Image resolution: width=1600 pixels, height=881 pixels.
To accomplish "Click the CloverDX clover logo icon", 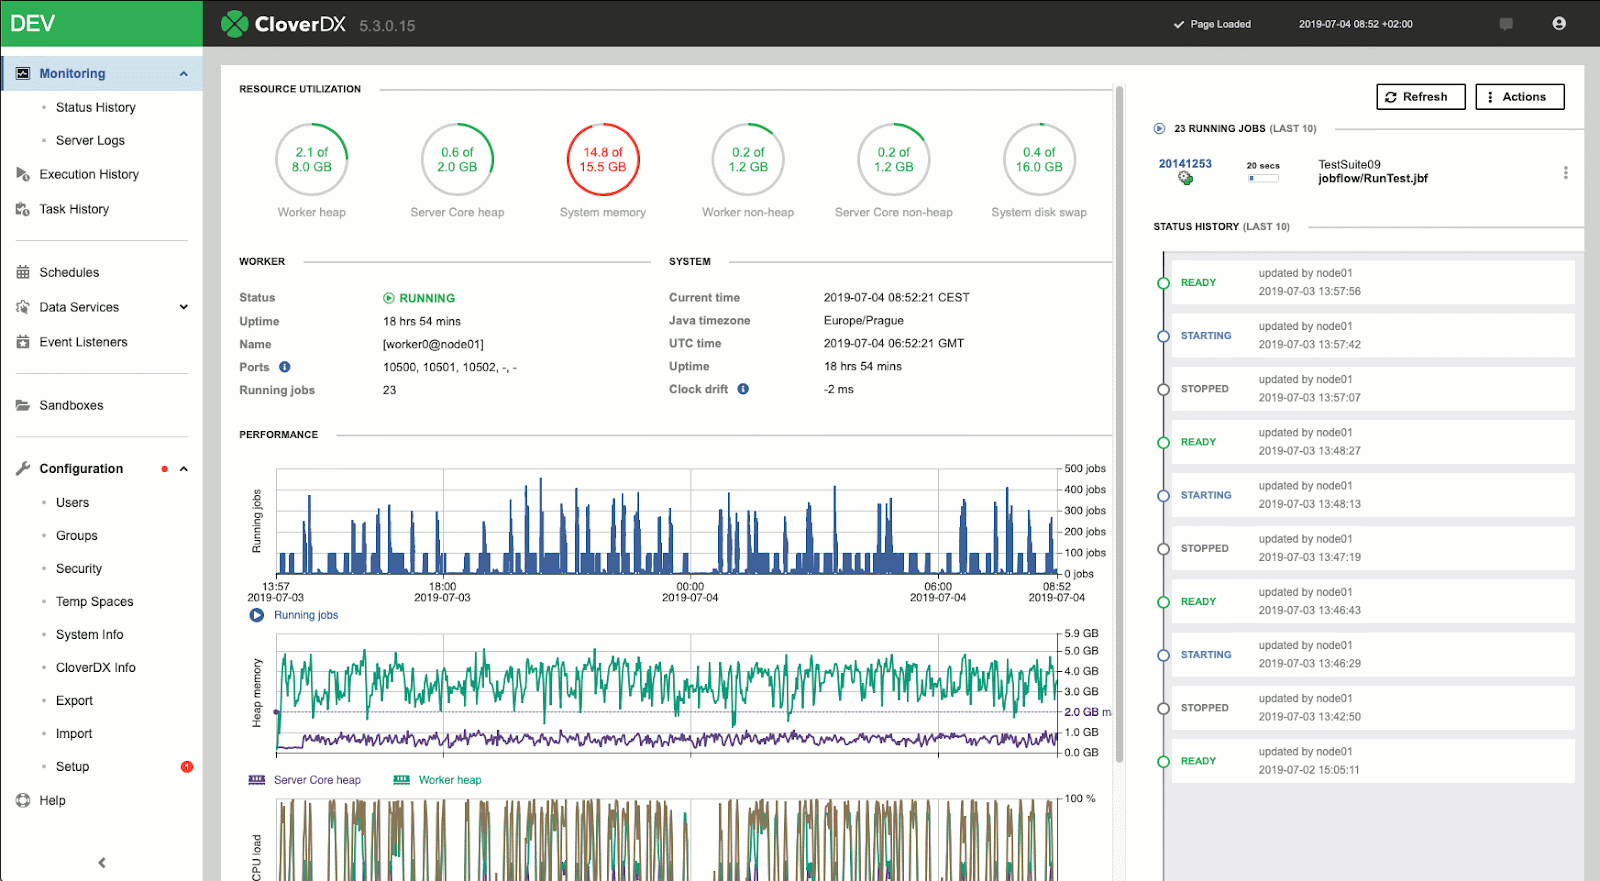I will click(x=234, y=24).
